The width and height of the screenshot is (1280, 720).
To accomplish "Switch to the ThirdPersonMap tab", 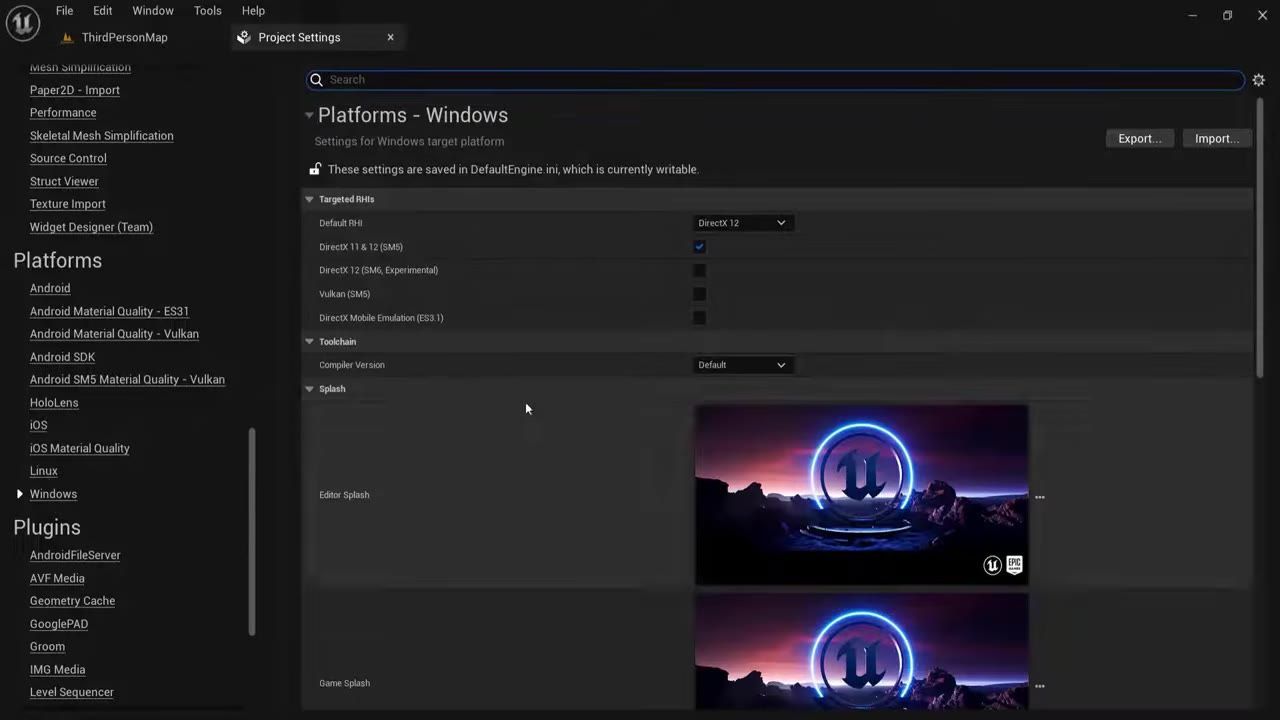I will pos(125,37).
